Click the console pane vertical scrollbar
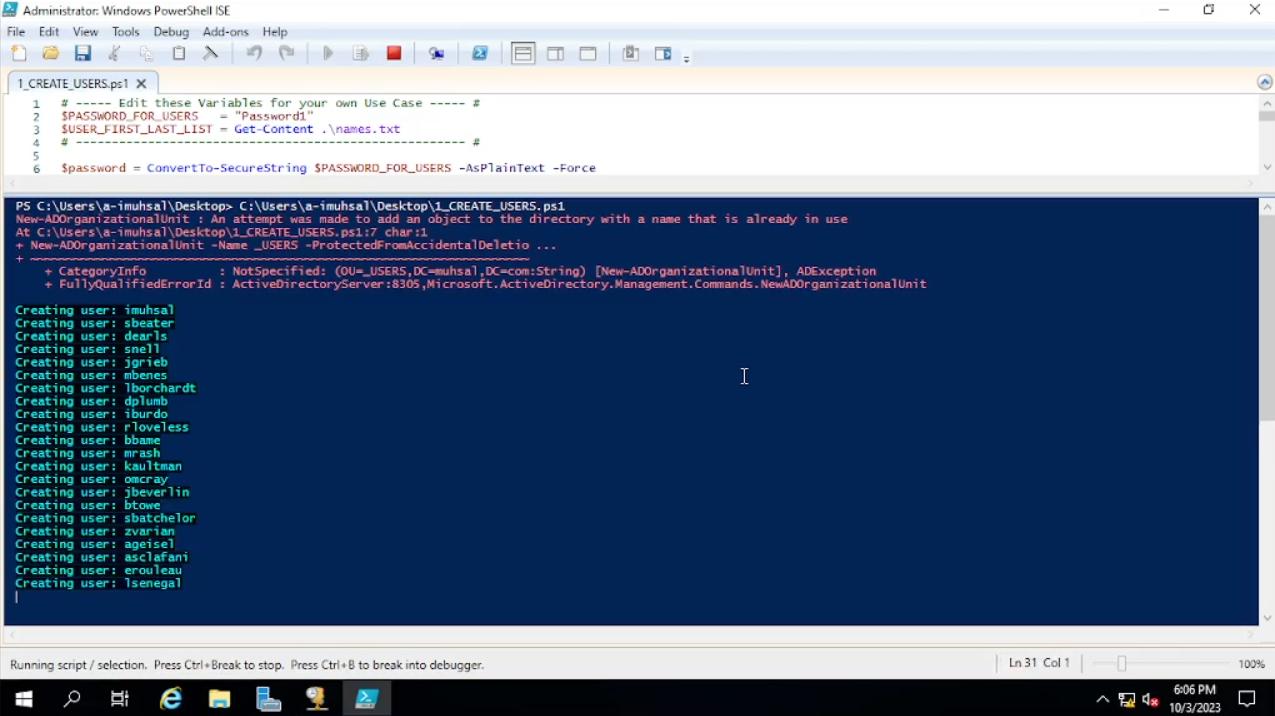1275x716 pixels. (1266, 320)
